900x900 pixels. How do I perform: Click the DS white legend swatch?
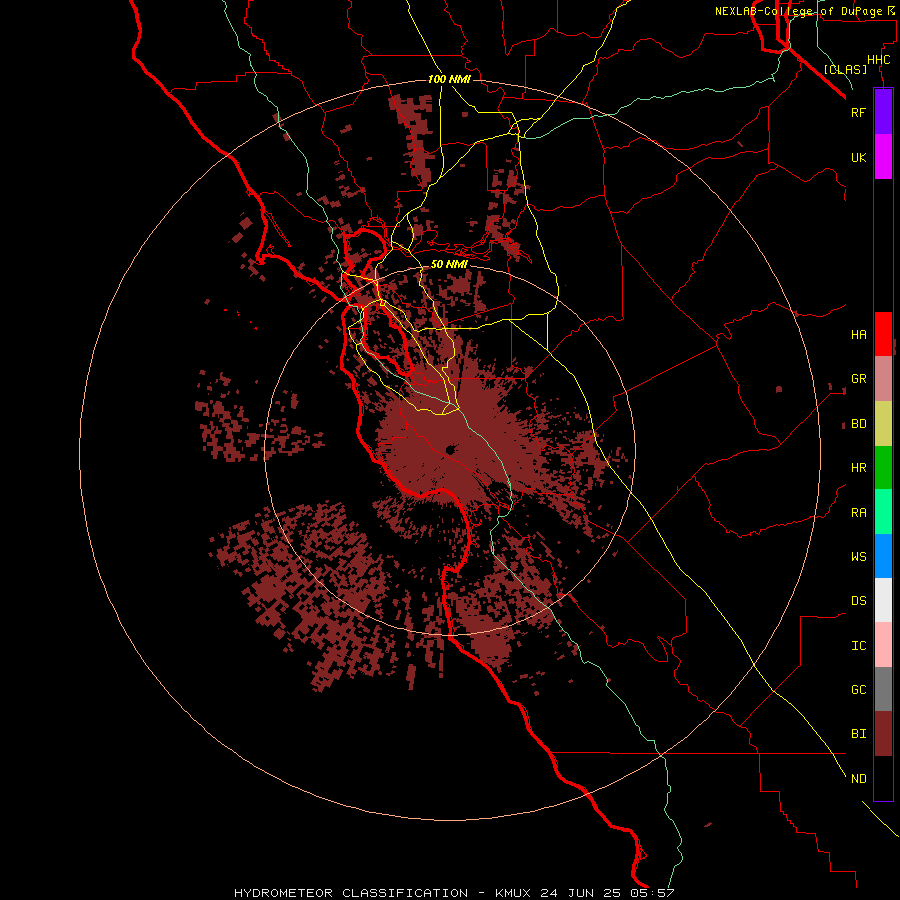883,600
